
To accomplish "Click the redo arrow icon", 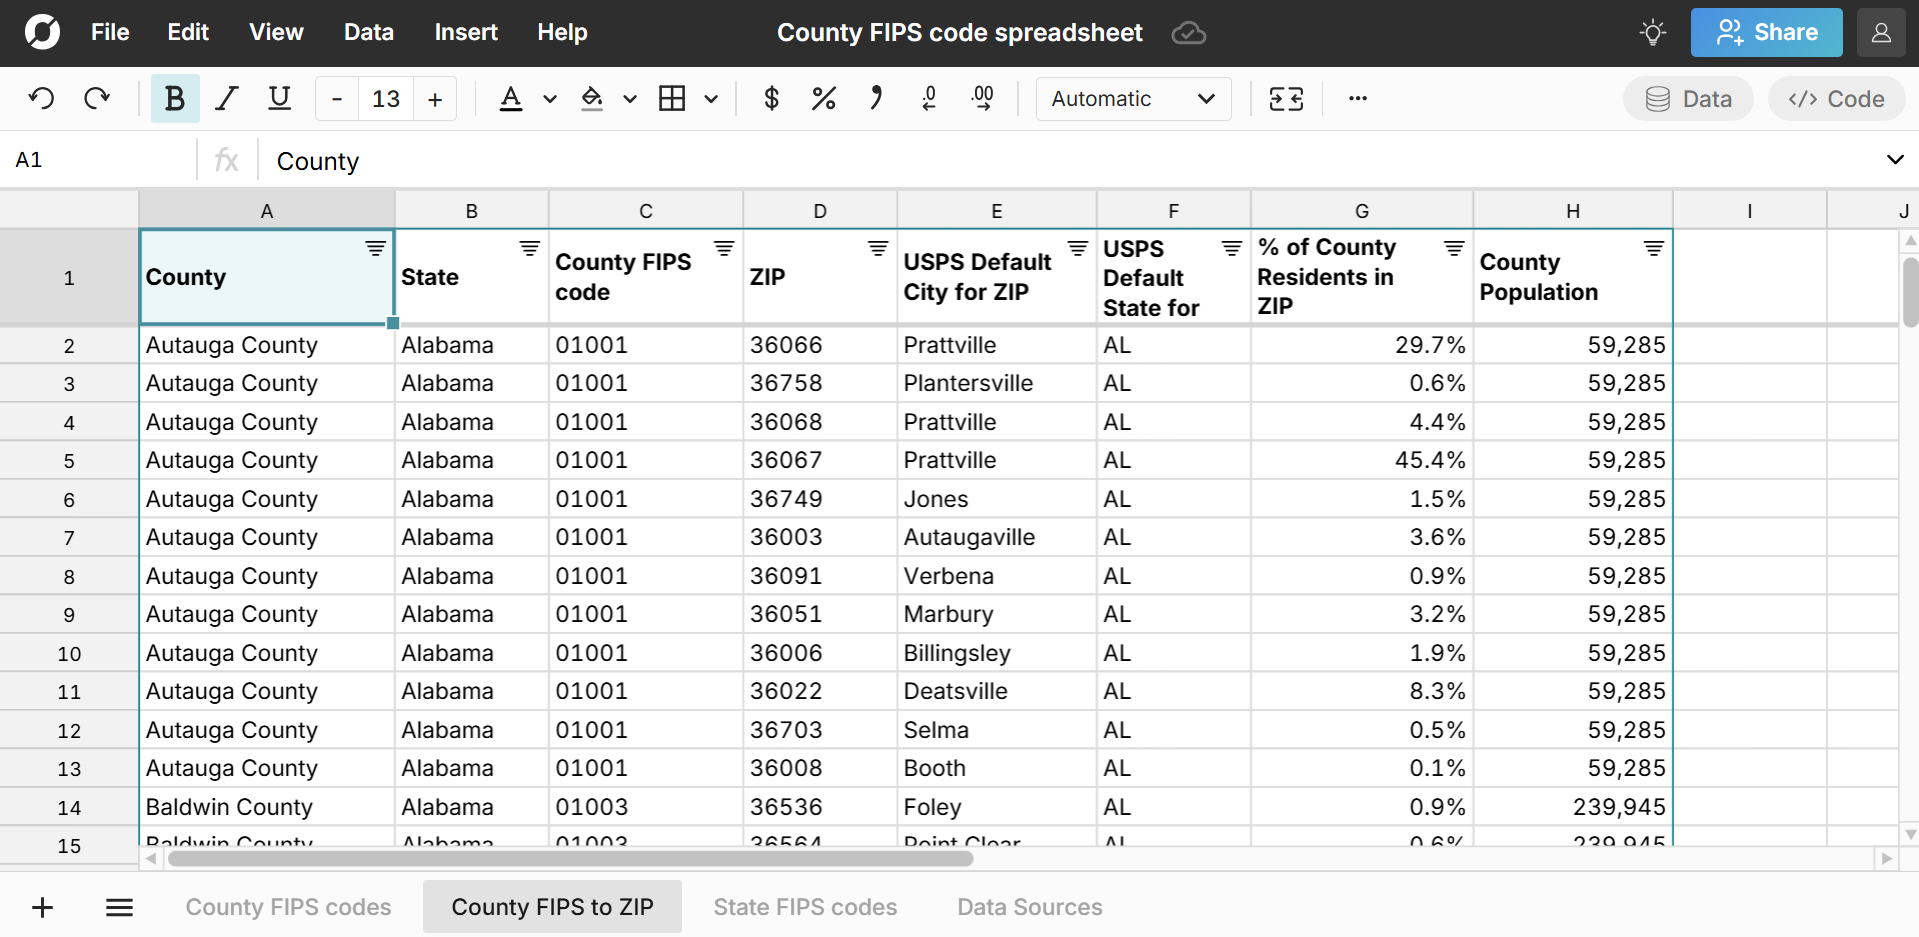I will tap(97, 98).
